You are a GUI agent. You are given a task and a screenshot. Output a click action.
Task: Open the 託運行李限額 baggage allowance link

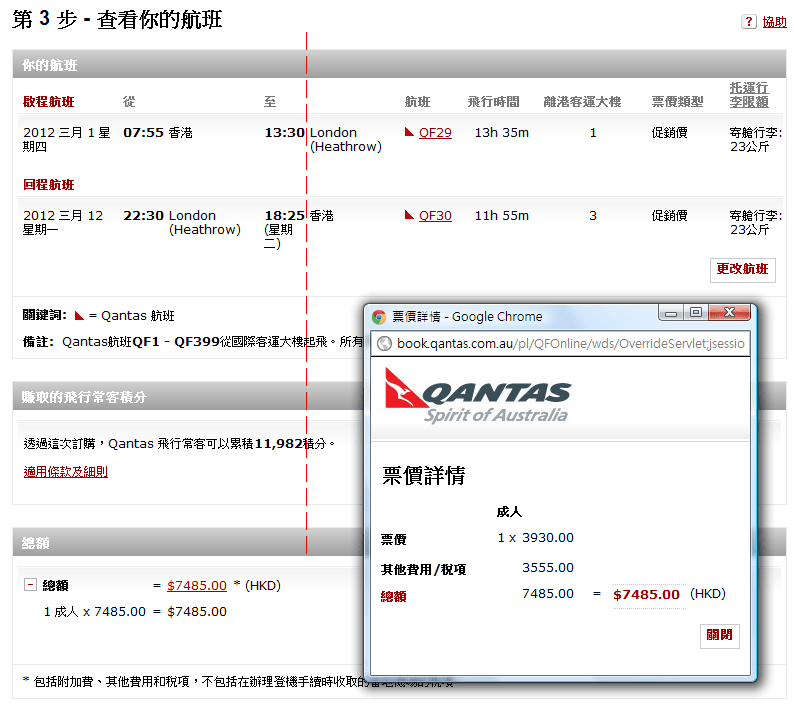point(749,94)
